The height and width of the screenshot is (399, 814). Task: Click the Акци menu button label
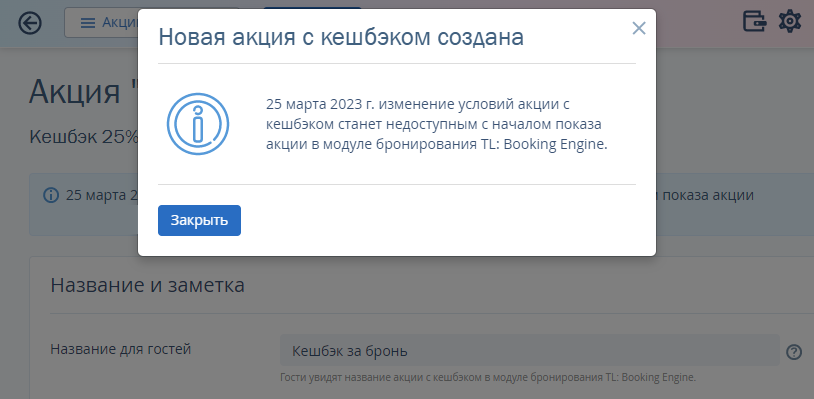(119, 22)
